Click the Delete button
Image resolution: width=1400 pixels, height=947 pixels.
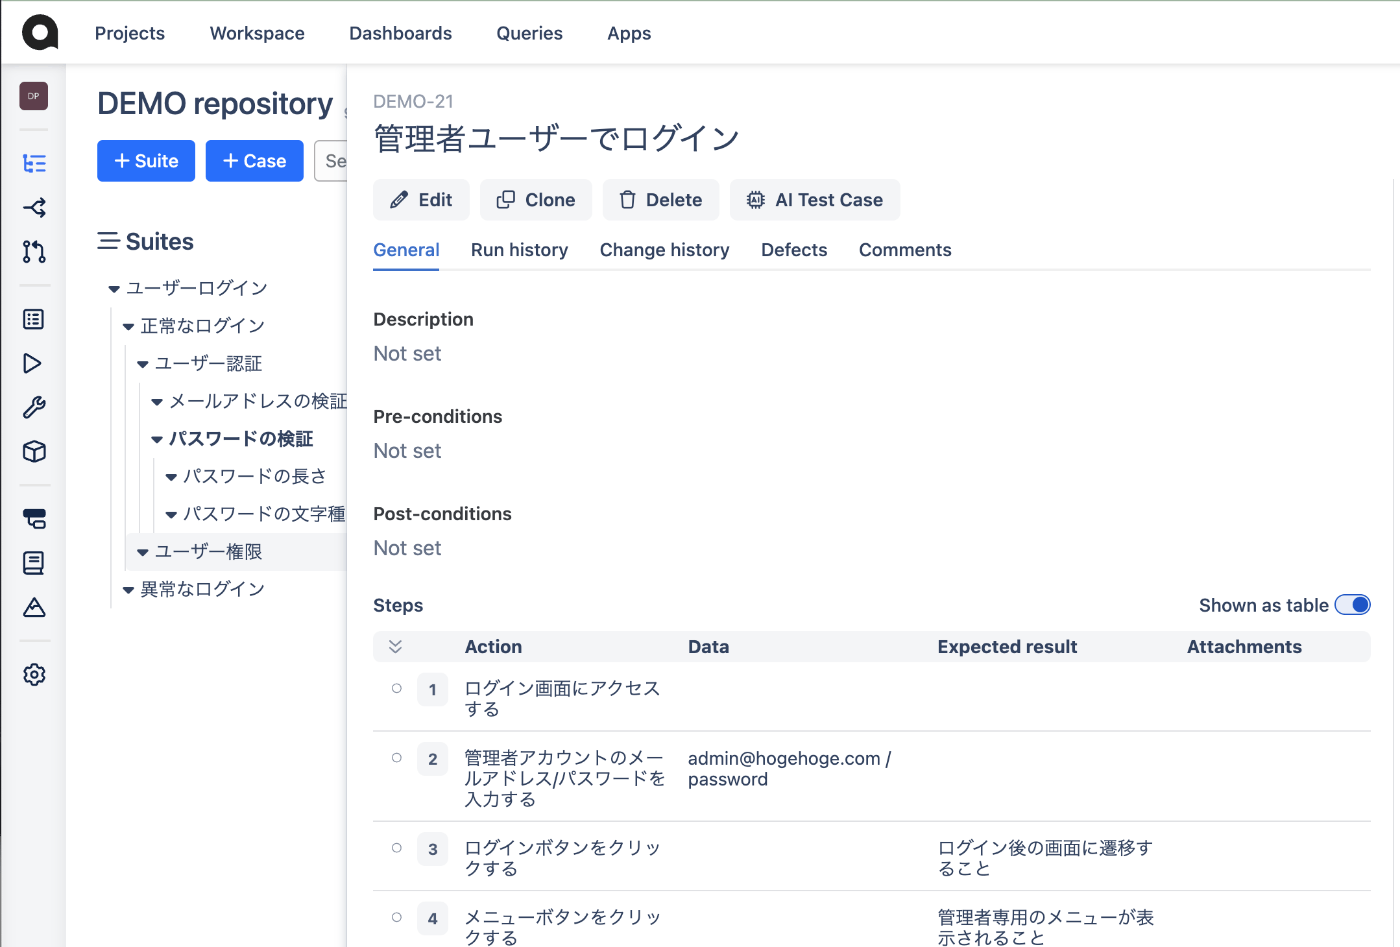point(660,200)
